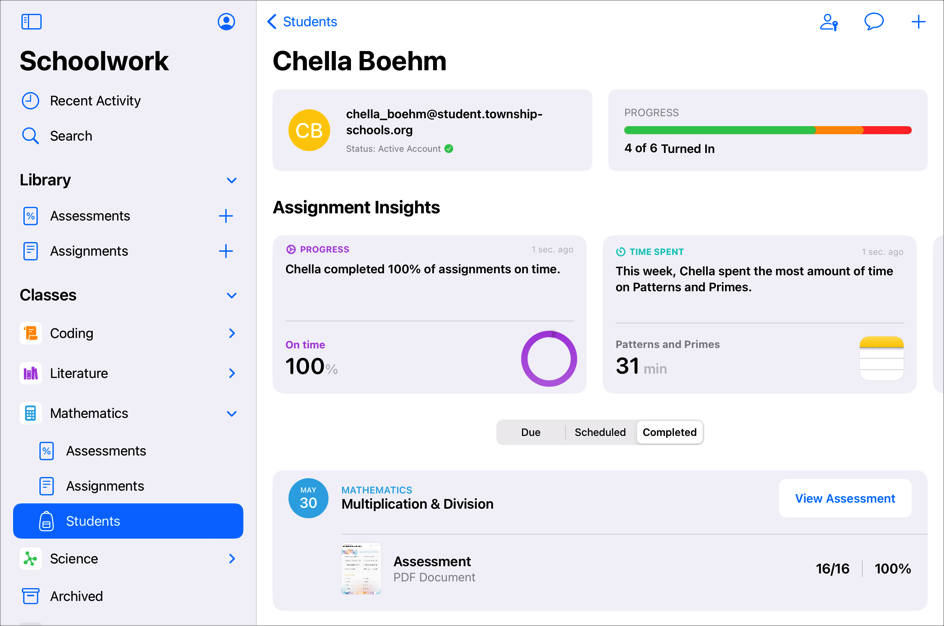
Task: Open Mathematics Assessments sub-item
Action: point(105,451)
